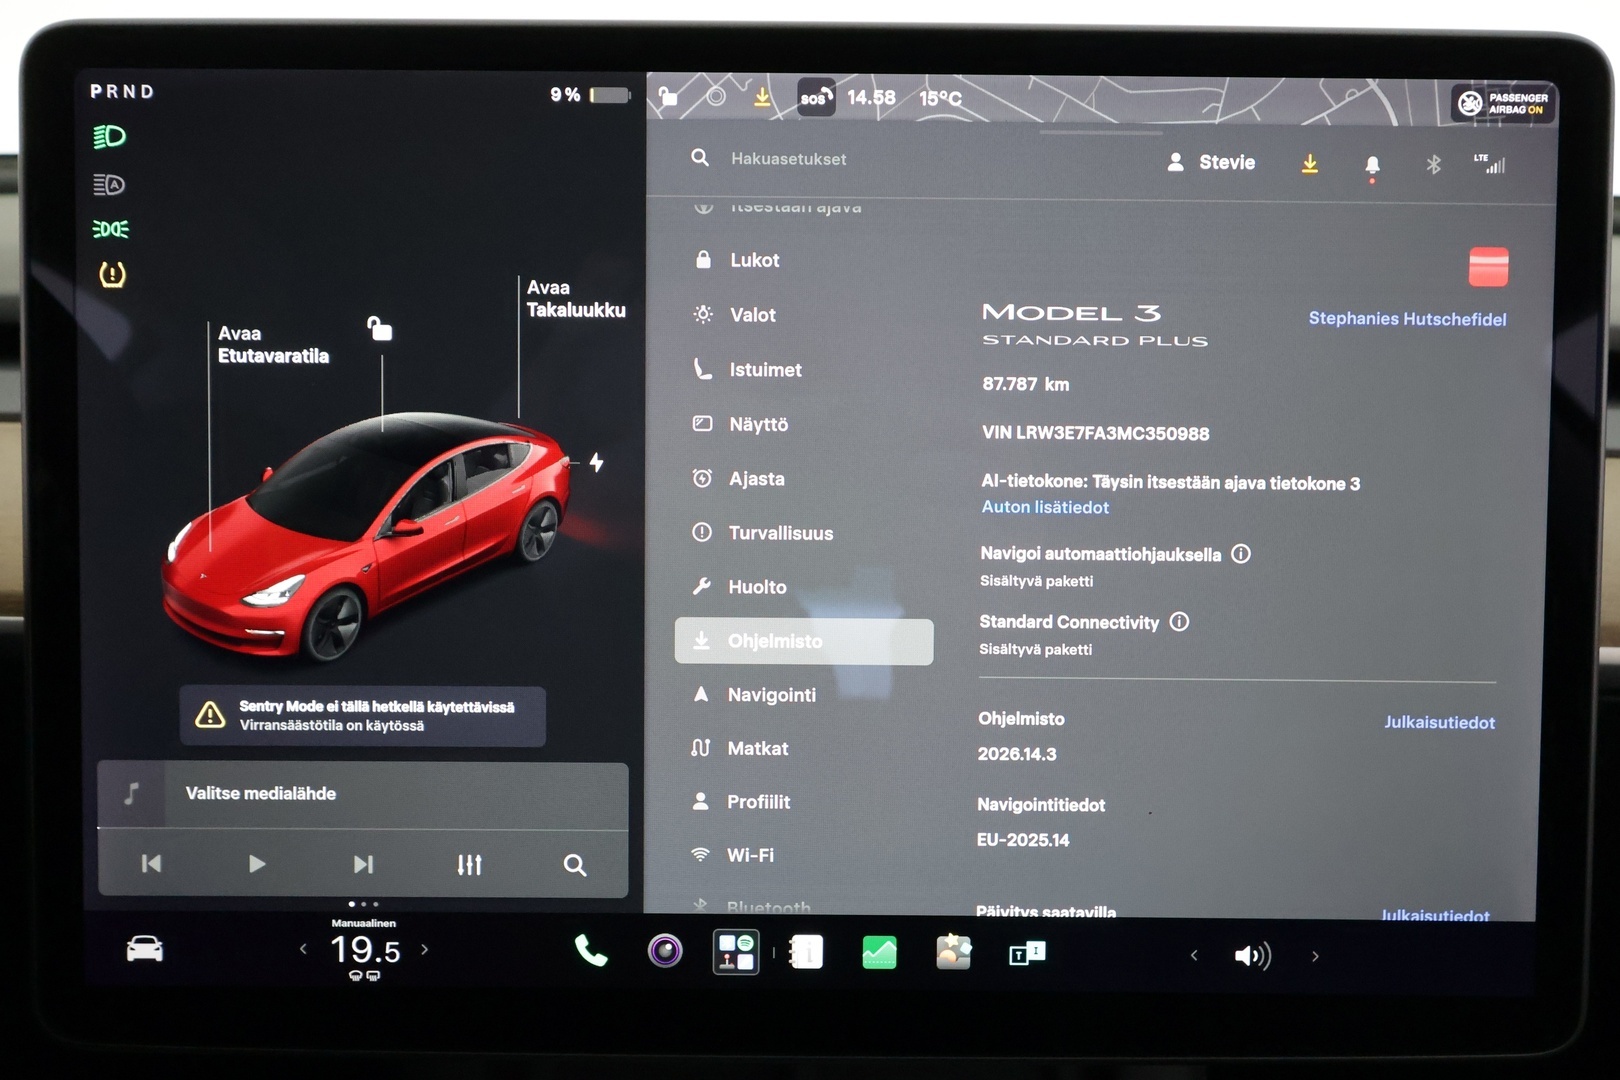Viewport: 1620px width, 1080px height.
Task: Open the app launcher in the dock
Action: (736, 952)
